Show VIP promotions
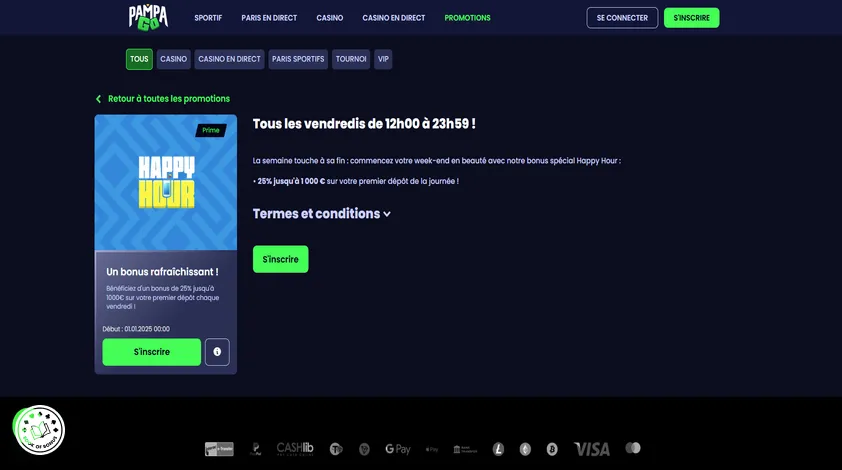Image resolution: width=842 pixels, height=470 pixels. coord(383,59)
